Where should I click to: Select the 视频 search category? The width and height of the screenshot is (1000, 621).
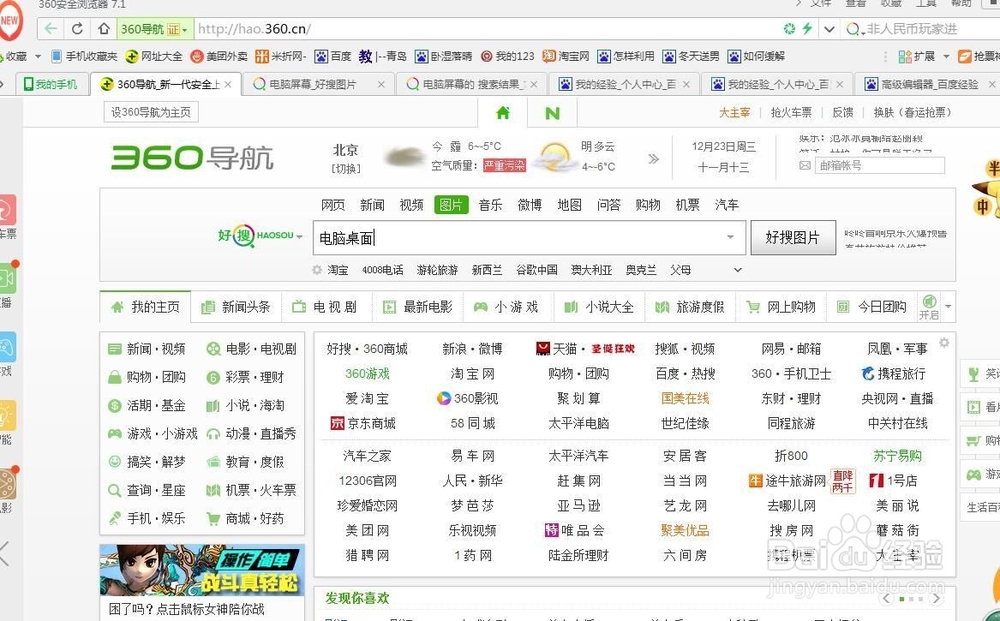[411, 205]
